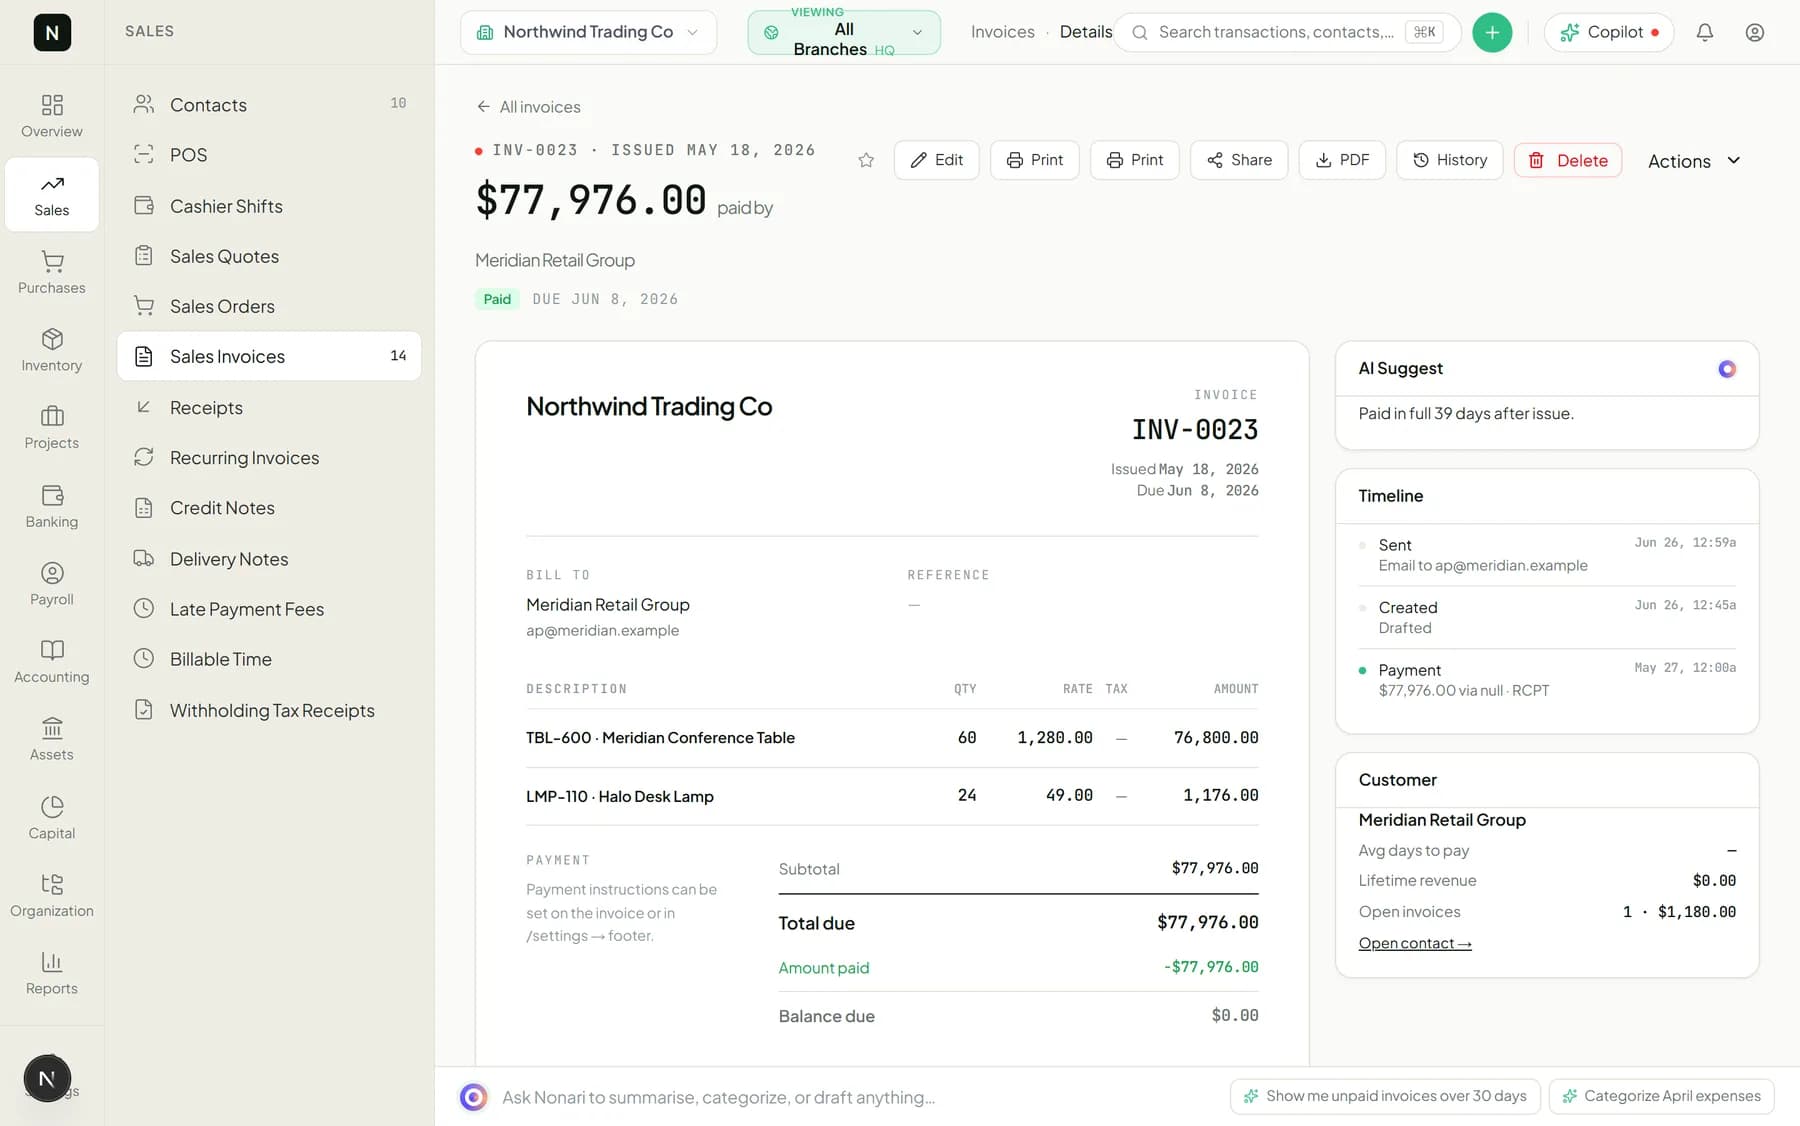Open Cashier Shifts
The height and width of the screenshot is (1126, 1800).
pyautogui.click(x=269, y=206)
